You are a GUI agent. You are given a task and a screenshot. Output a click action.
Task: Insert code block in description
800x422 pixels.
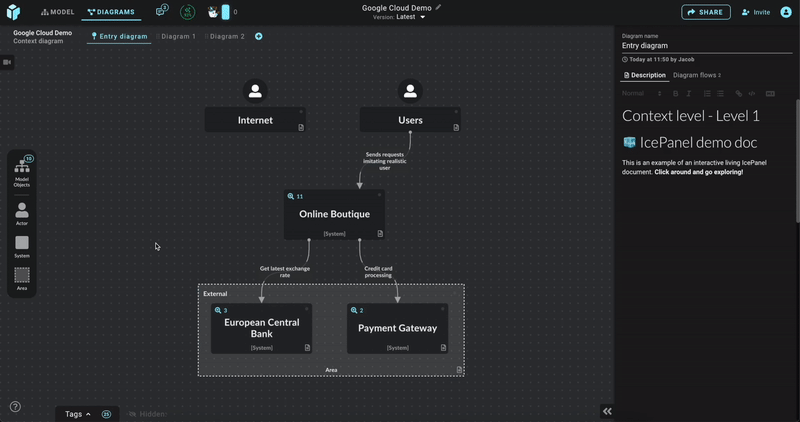click(x=752, y=93)
